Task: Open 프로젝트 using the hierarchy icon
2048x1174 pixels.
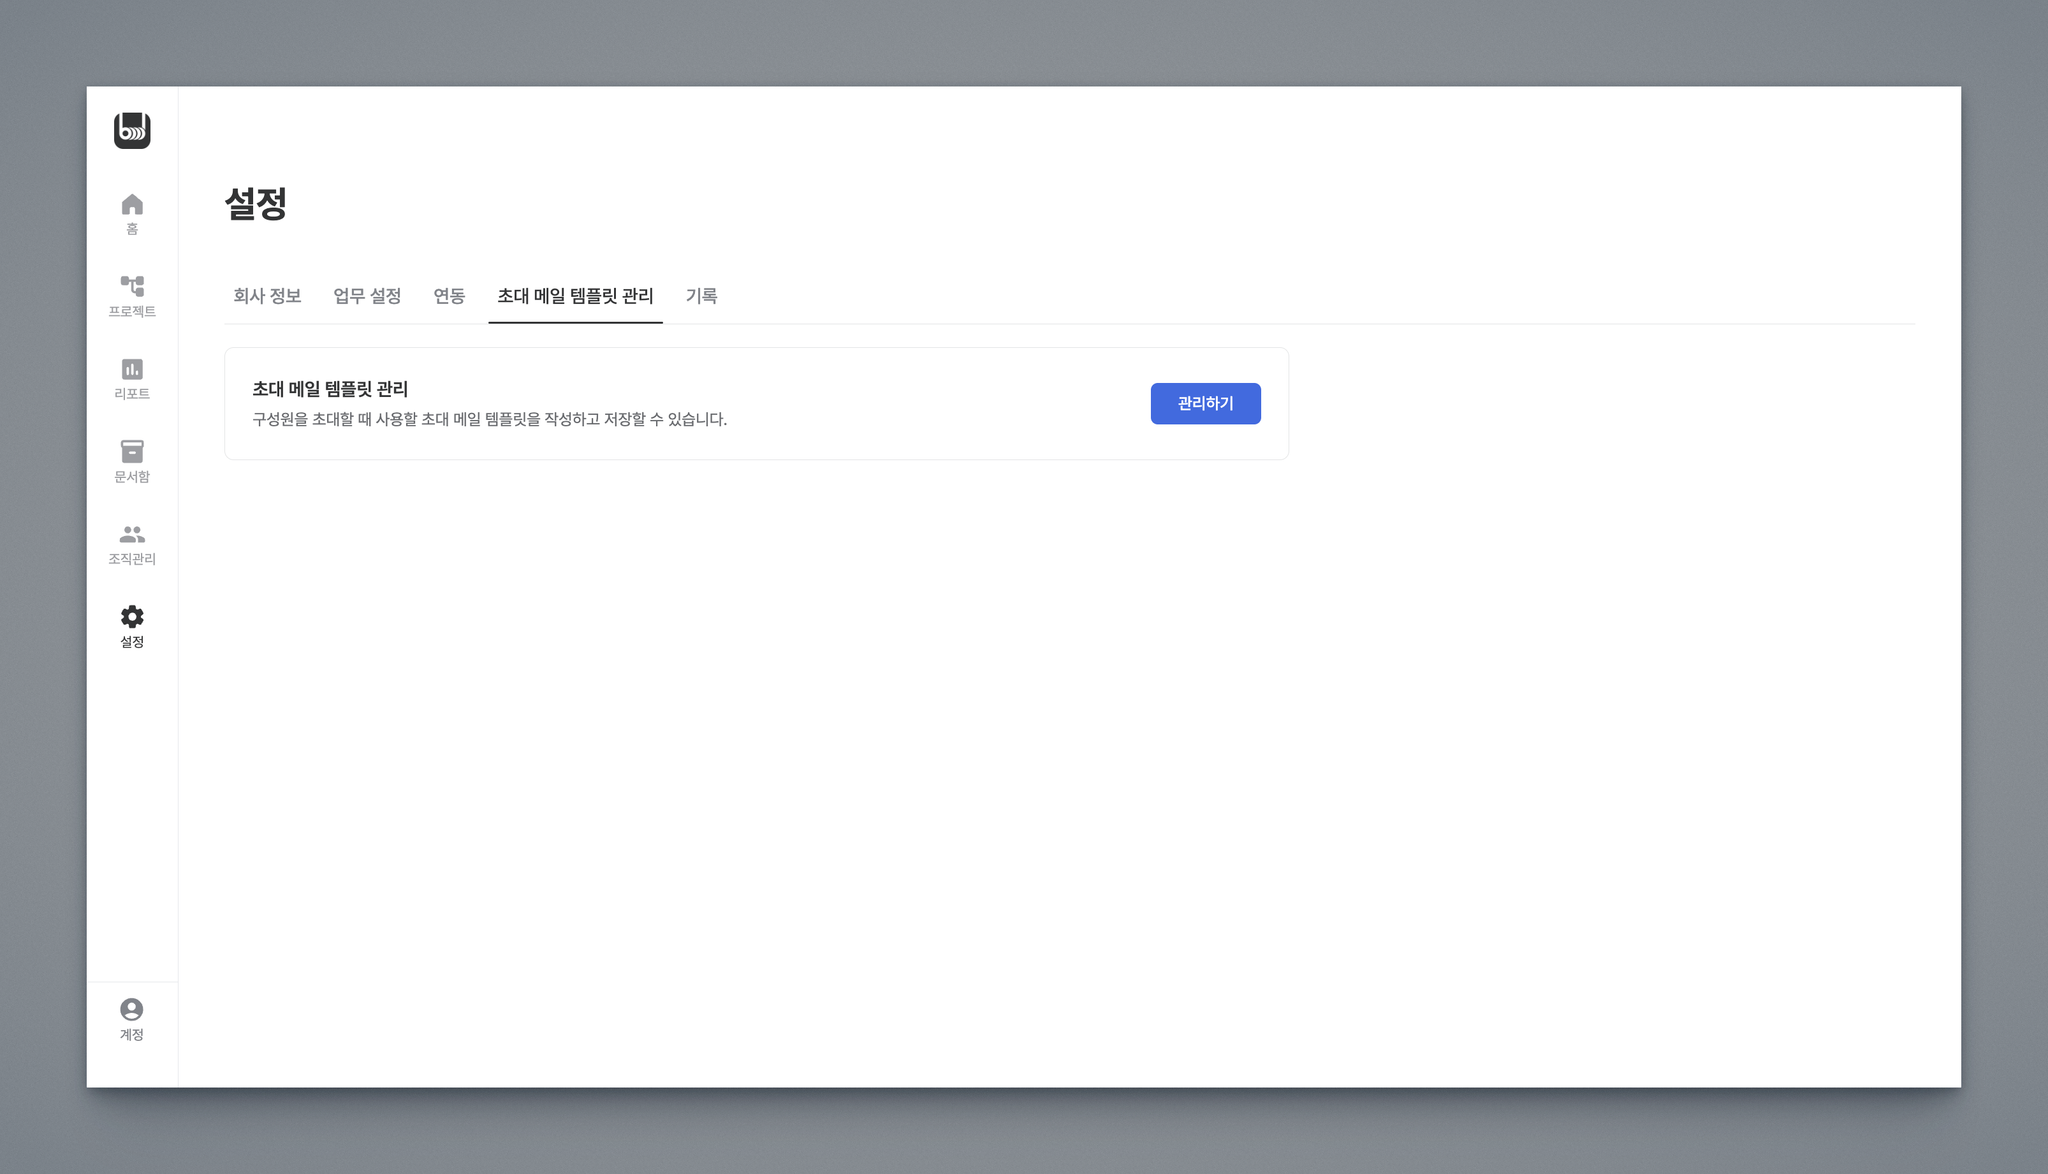Action: (132, 286)
